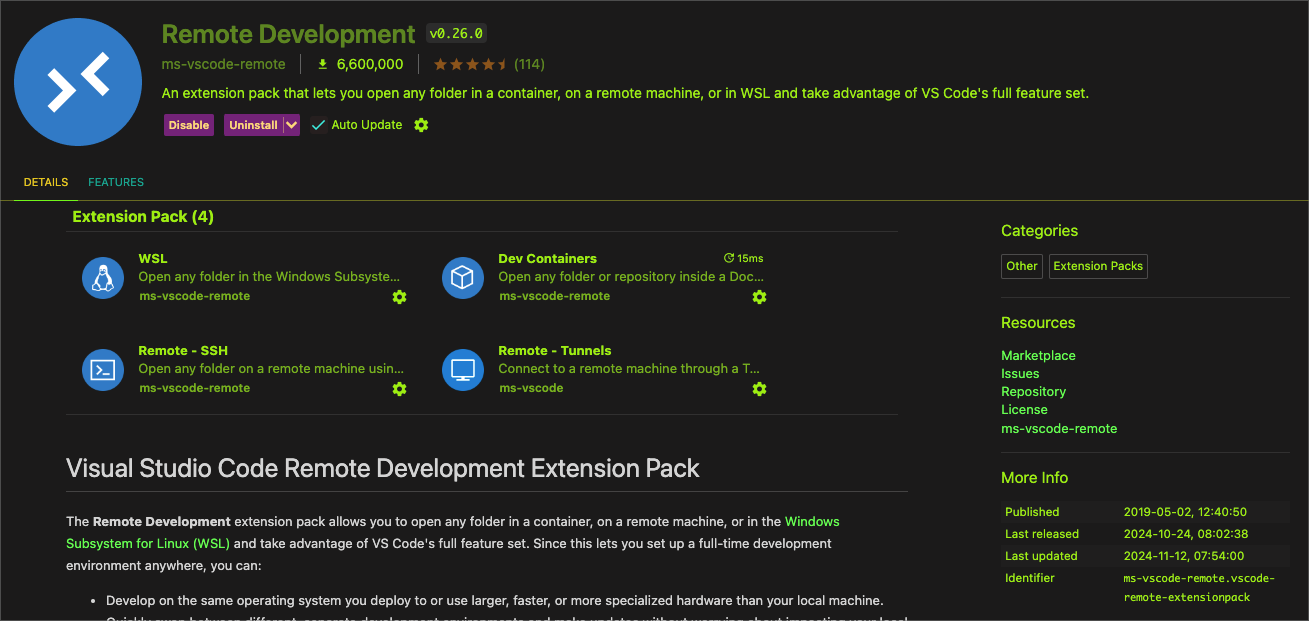Viewport: 1309px width, 621px height.
Task: Click the Remote Development extension logo
Action: click(78, 82)
